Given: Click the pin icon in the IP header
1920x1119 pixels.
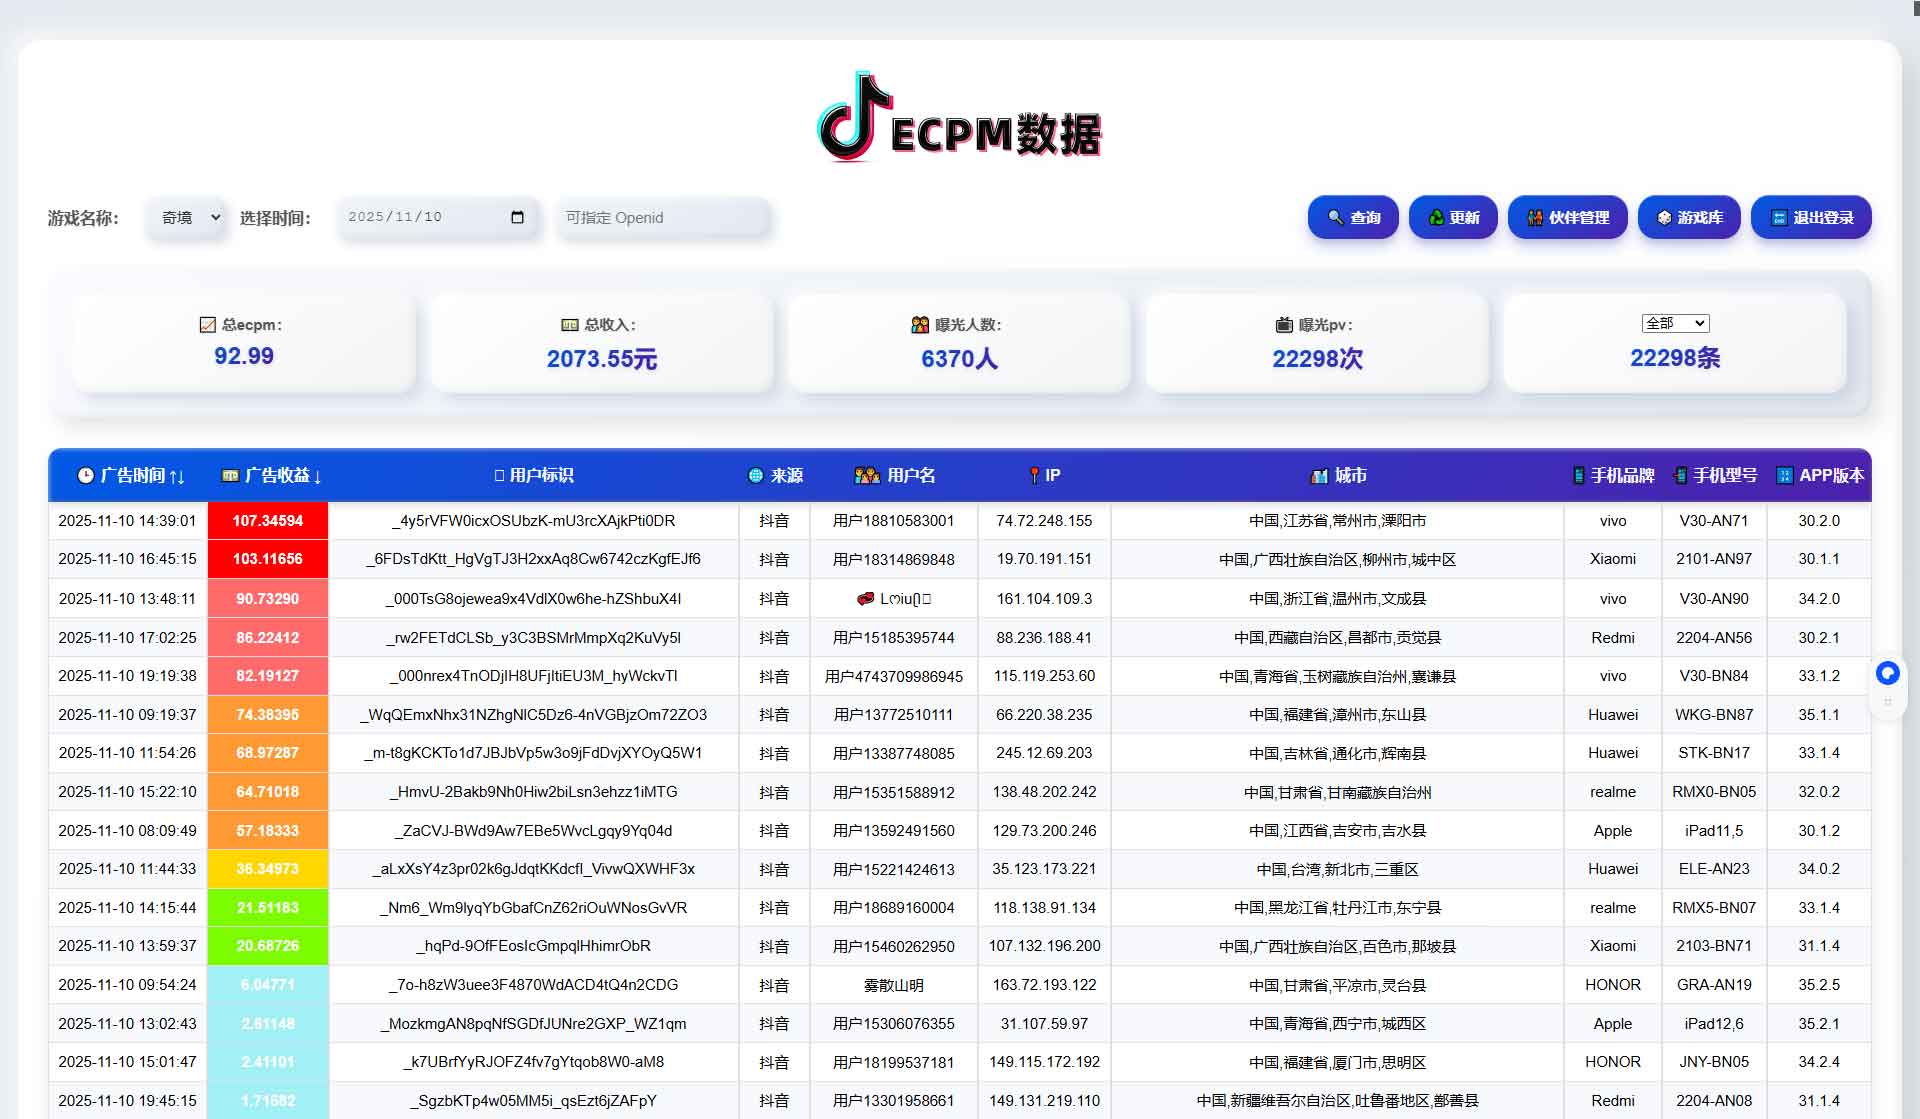Looking at the screenshot, I should 1034,476.
